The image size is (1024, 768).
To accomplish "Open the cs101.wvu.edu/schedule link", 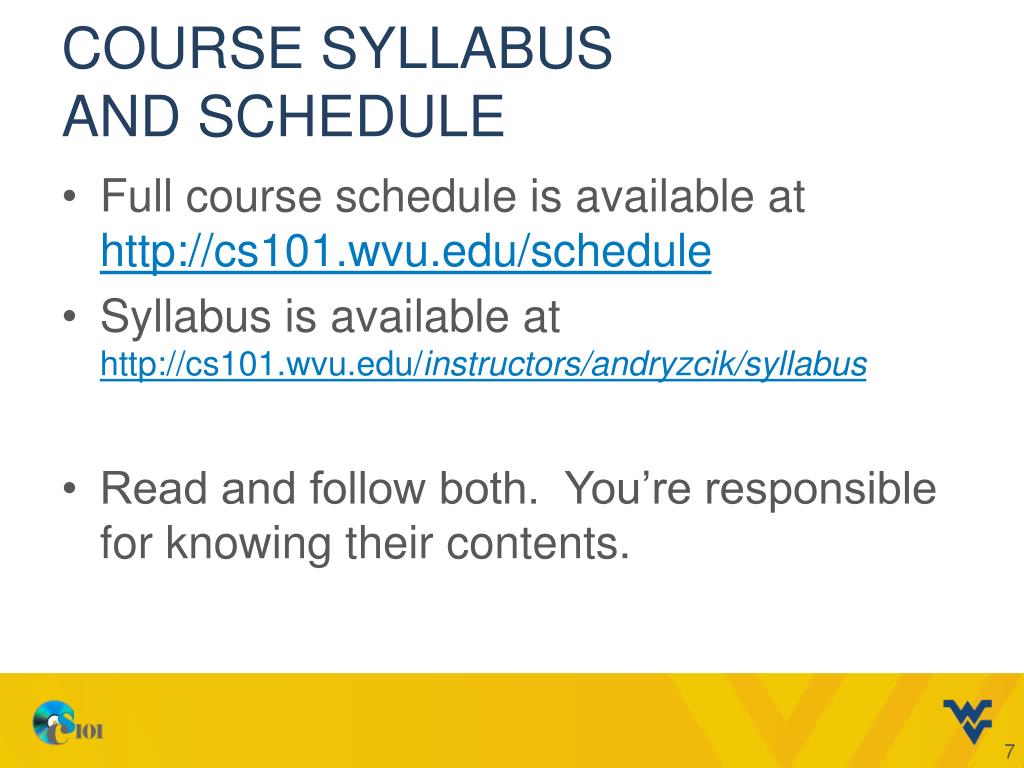I will [x=406, y=251].
